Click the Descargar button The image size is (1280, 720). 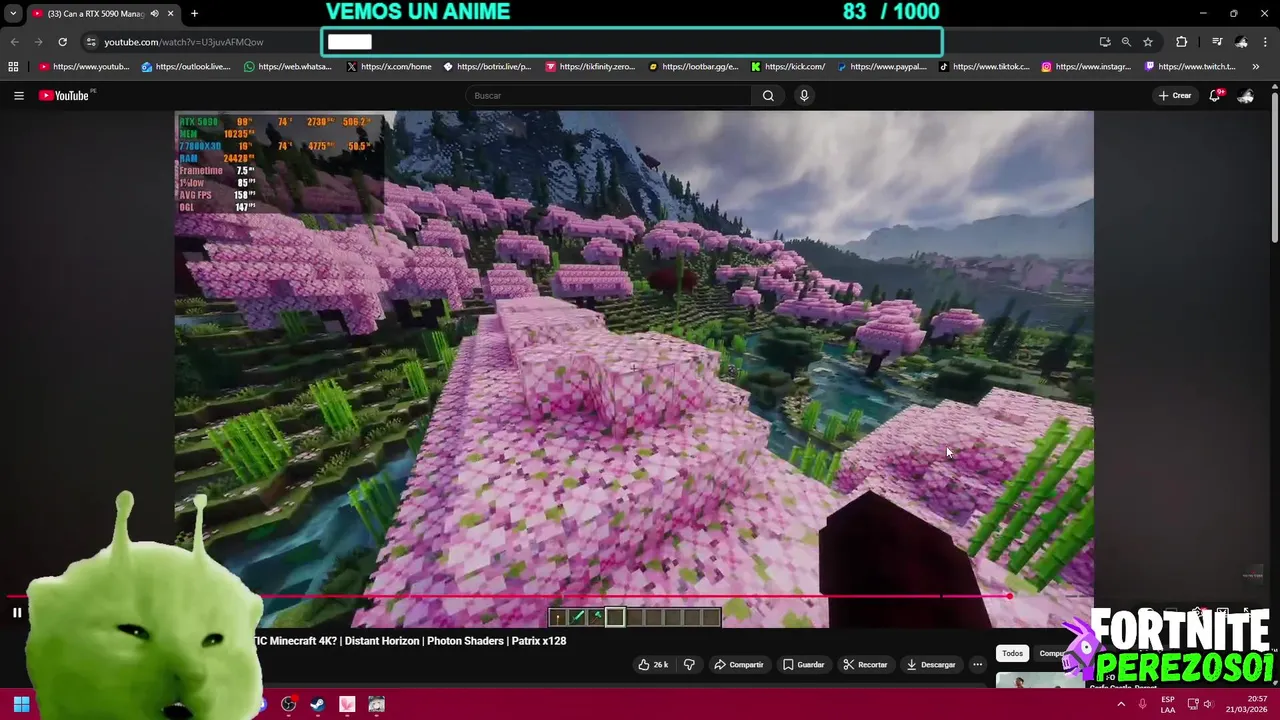click(931, 664)
